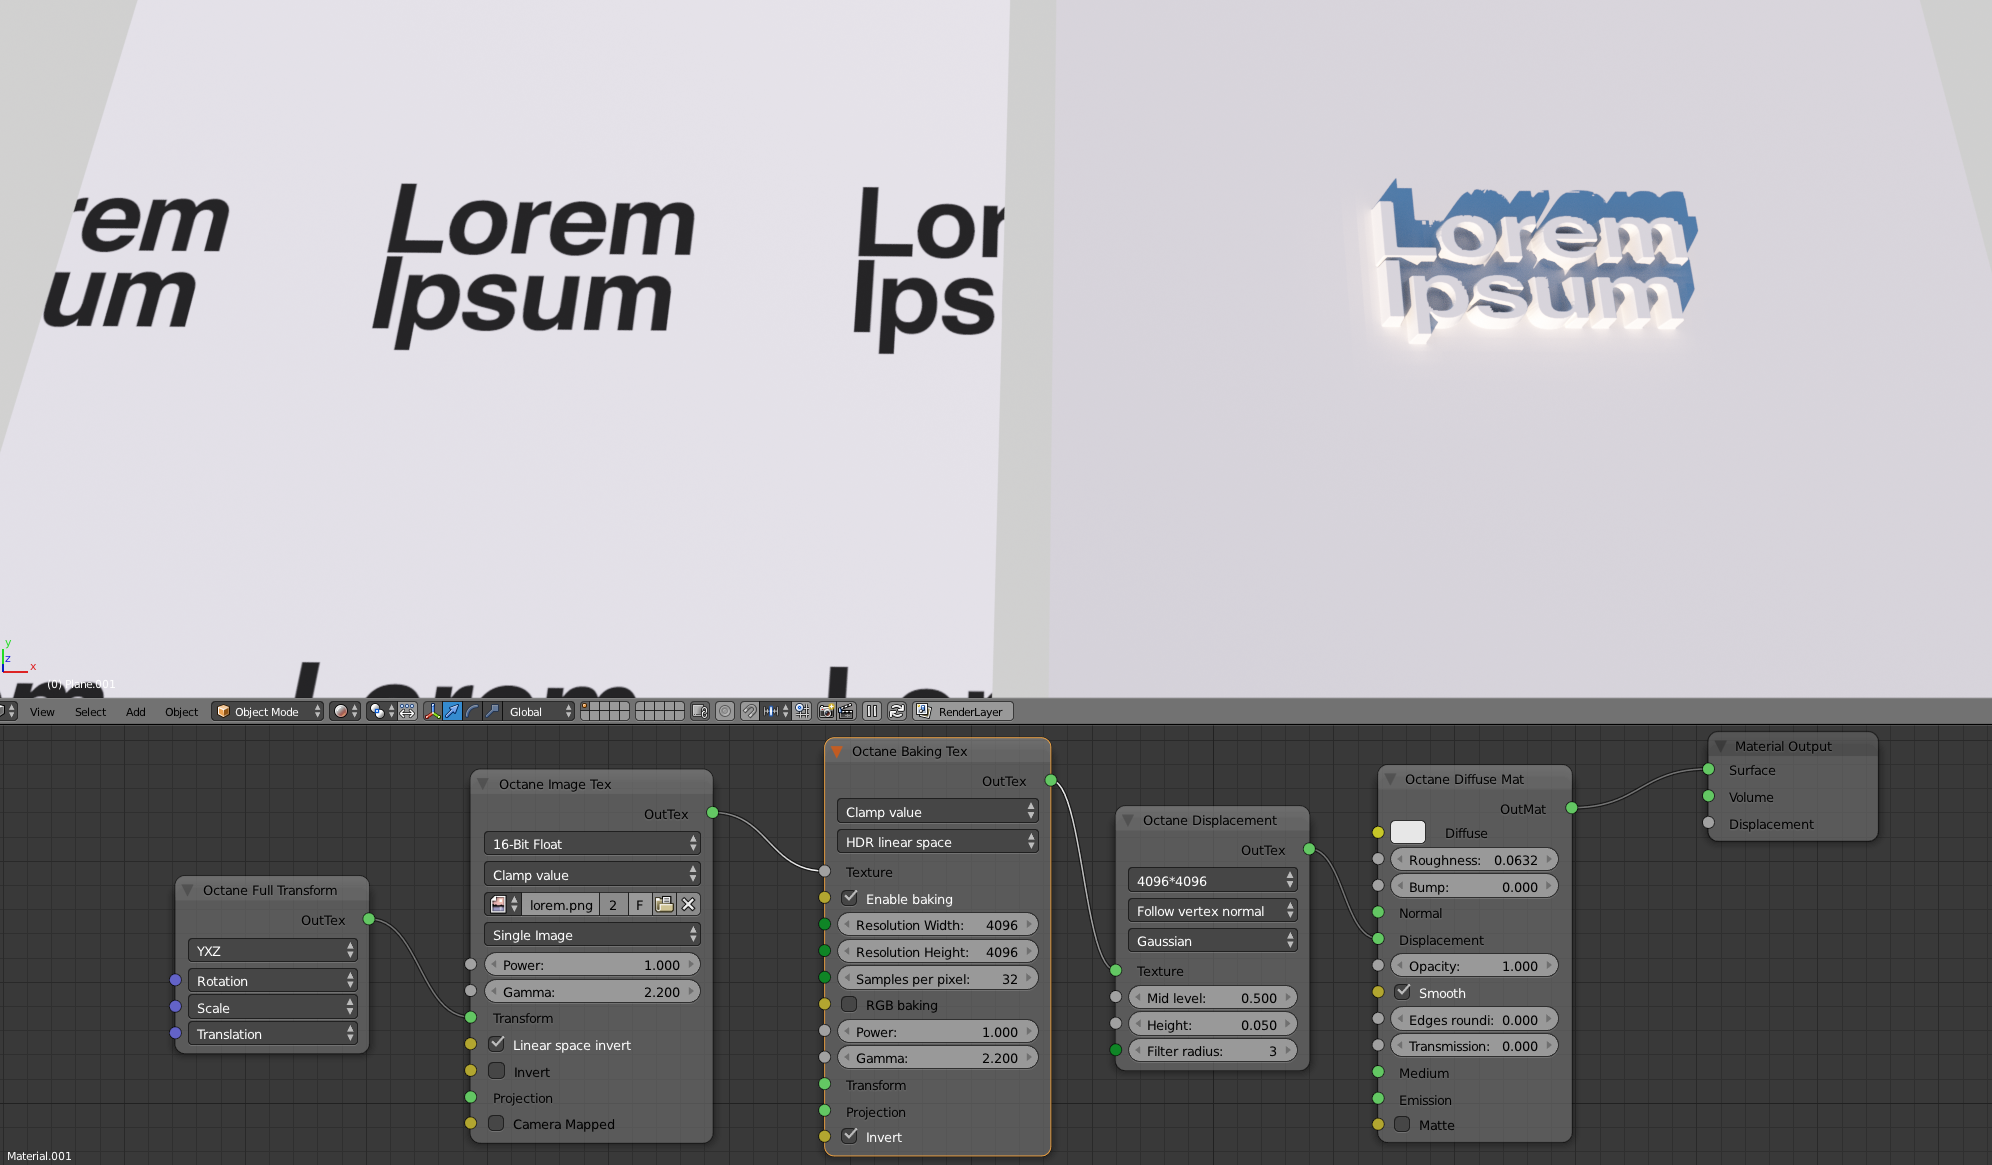The width and height of the screenshot is (1992, 1165).
Task: Enable the Camera Mapped checkbox
Action: [497, 1123]
